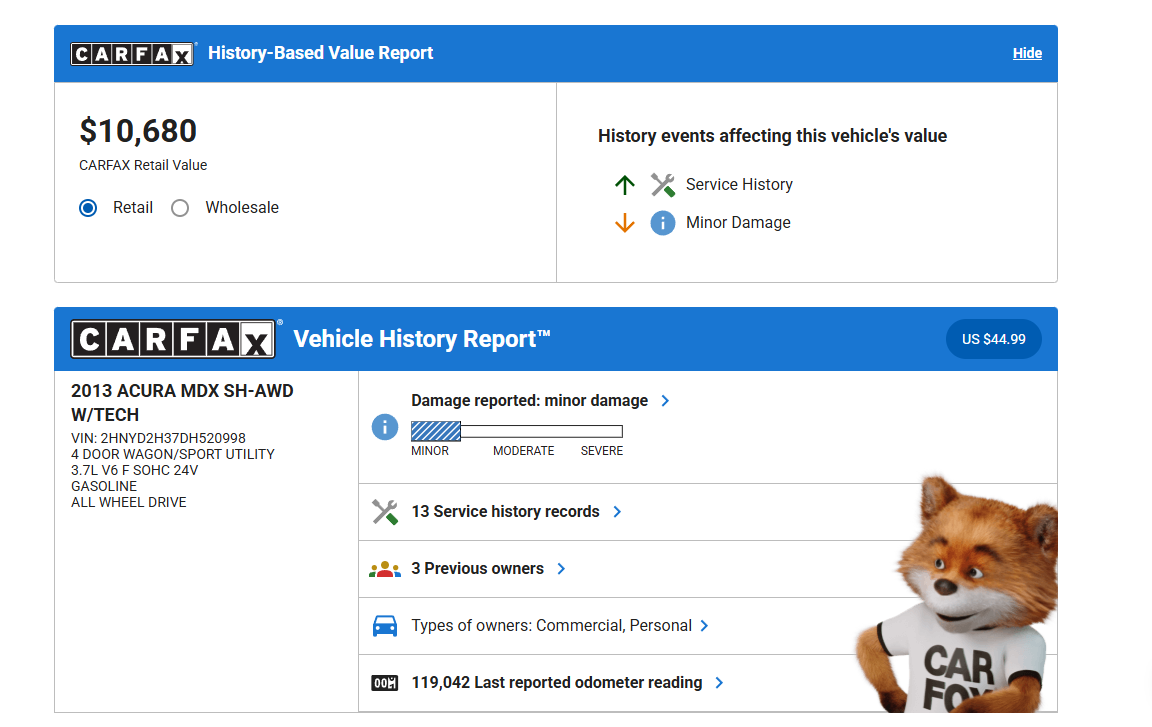The width and height of the screenshot is (1152, 727).
Task: Click the odometer icon beside 119,042
Action: point(384,683)
